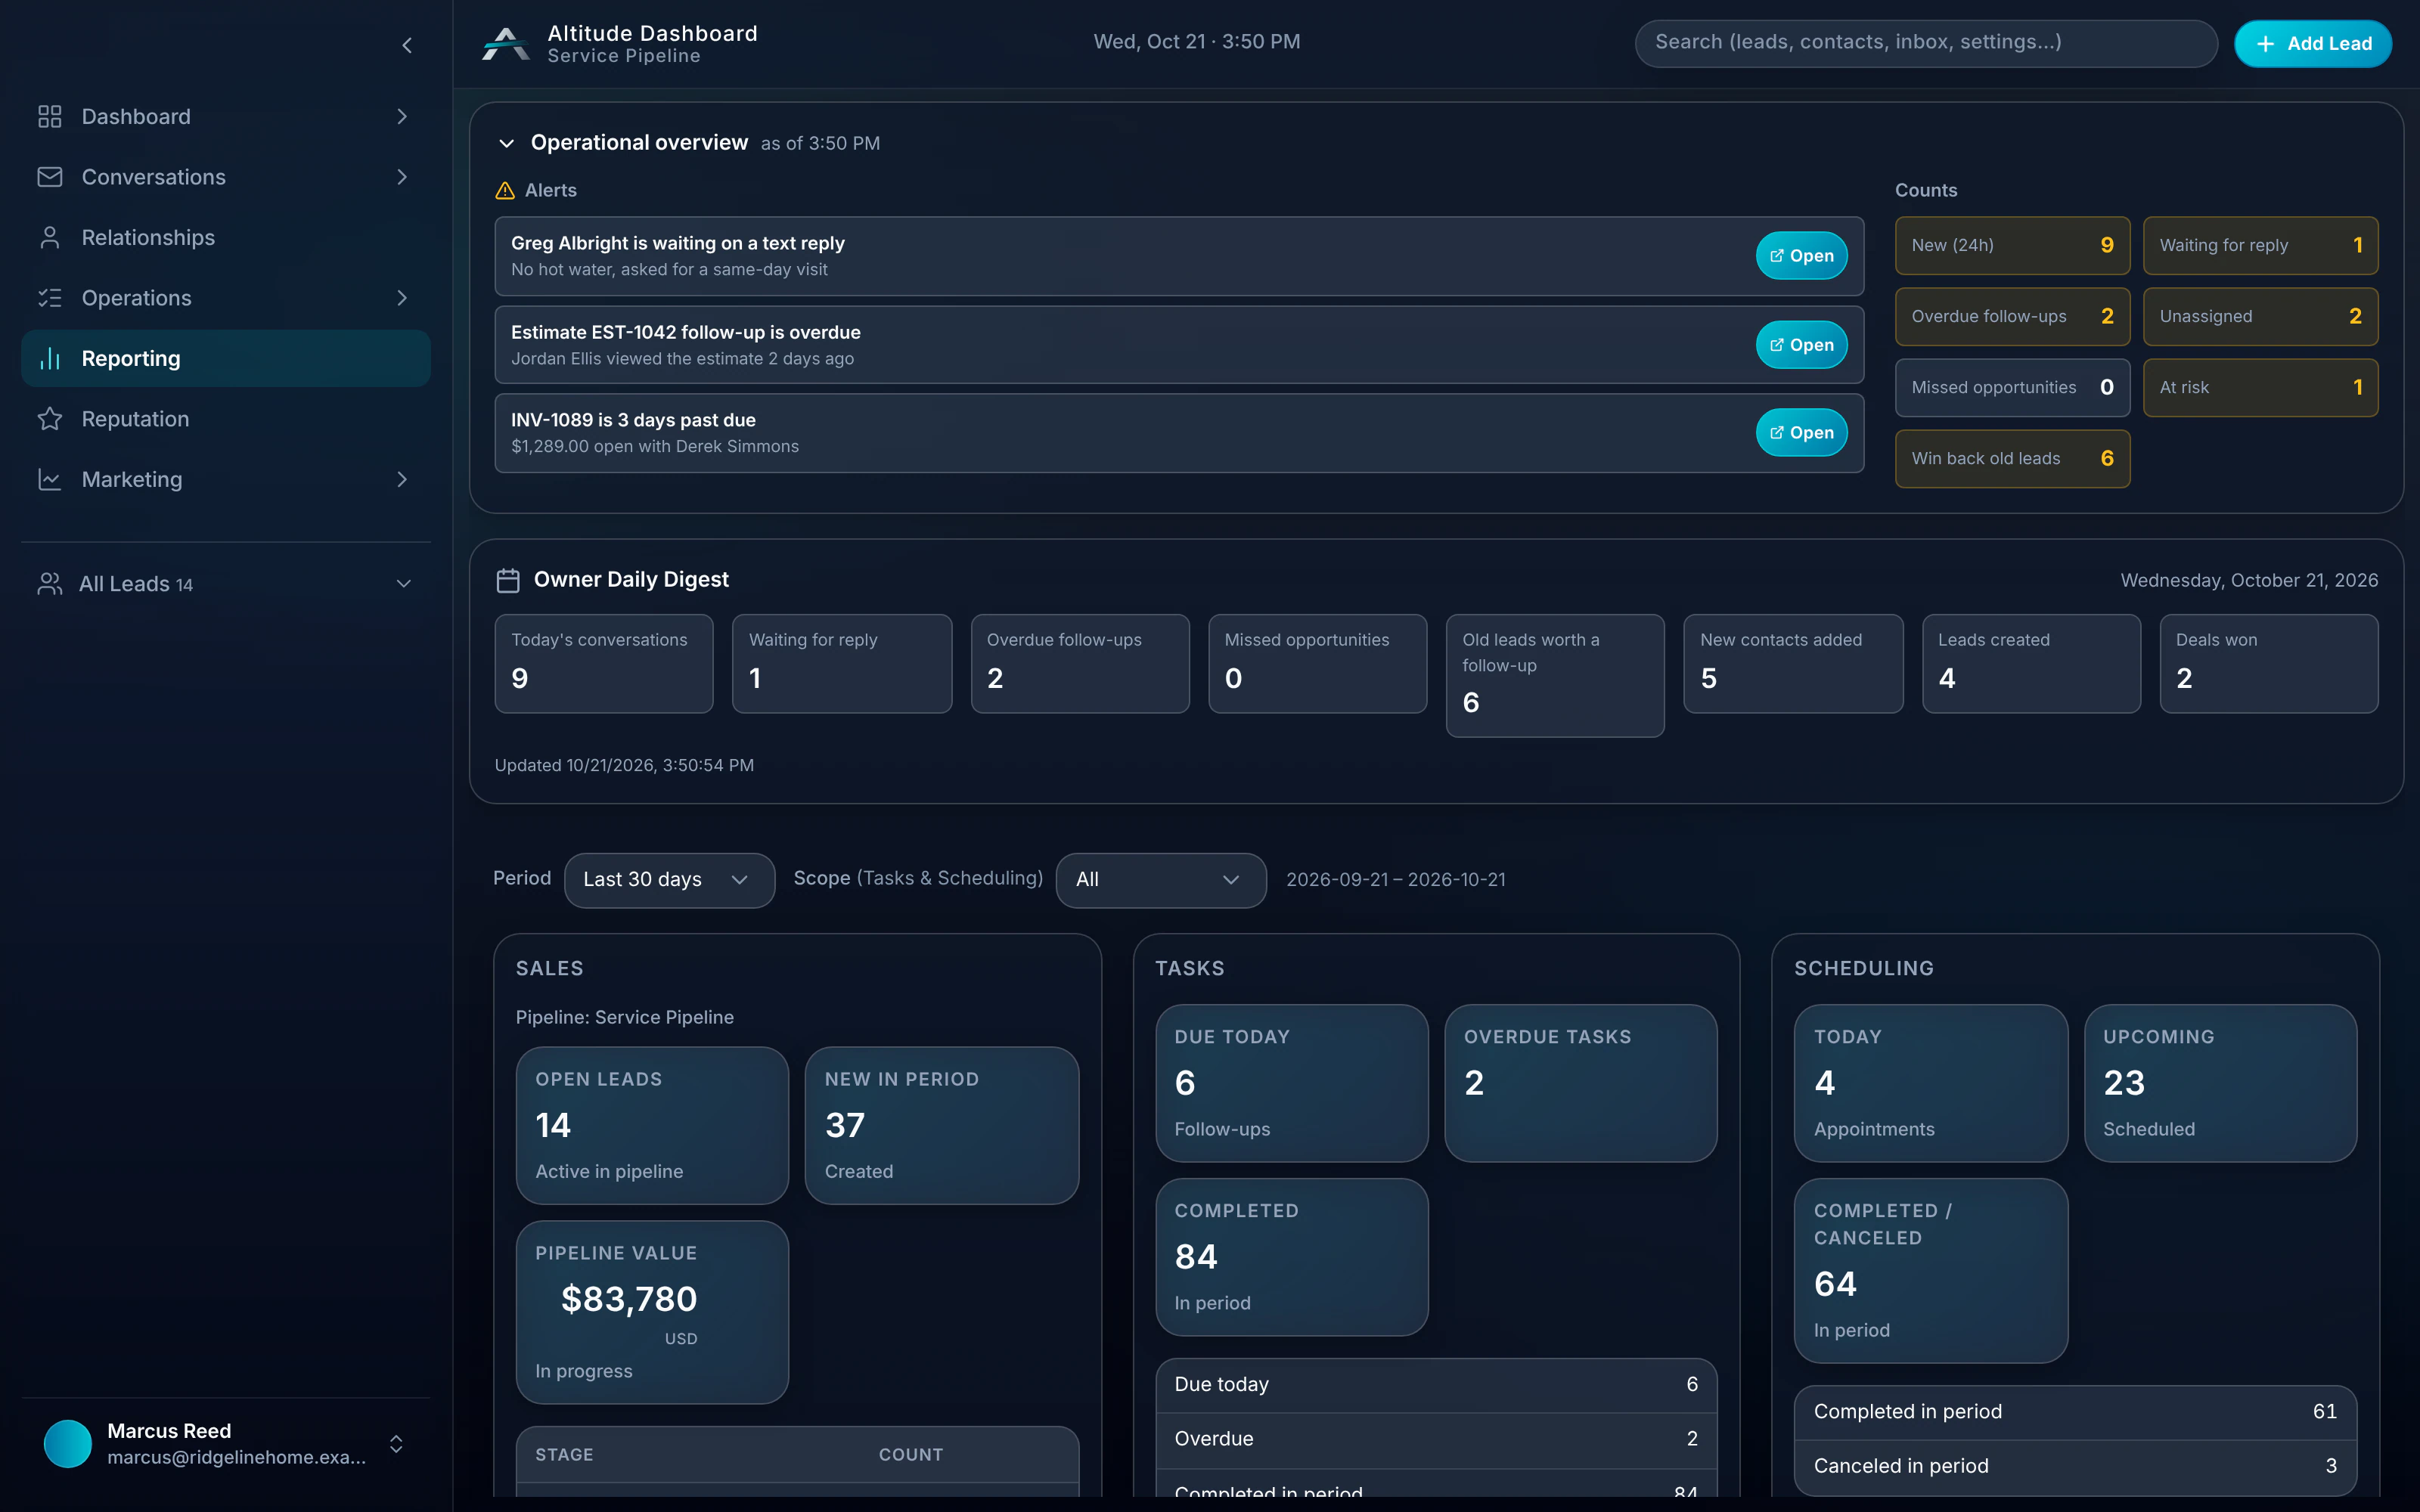Click the Overdue follow-ups count tile in Counts
Screen dimensions: 2420x1512
click(2012, 317)
